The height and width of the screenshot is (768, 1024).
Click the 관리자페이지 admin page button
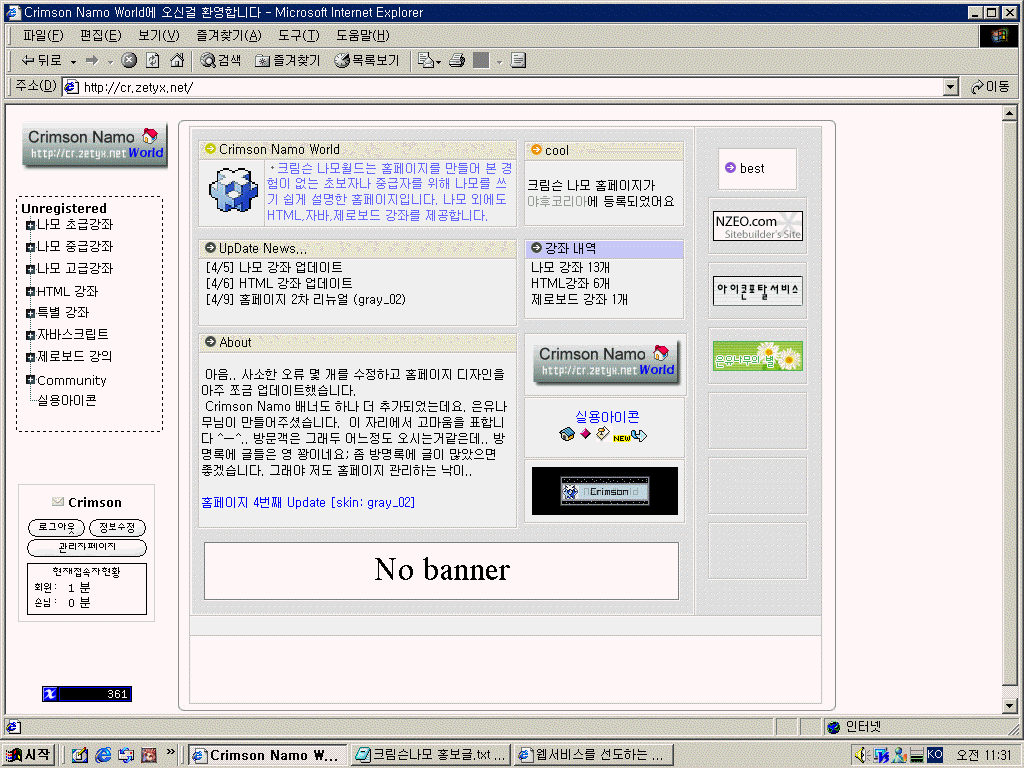pos(87,548)
